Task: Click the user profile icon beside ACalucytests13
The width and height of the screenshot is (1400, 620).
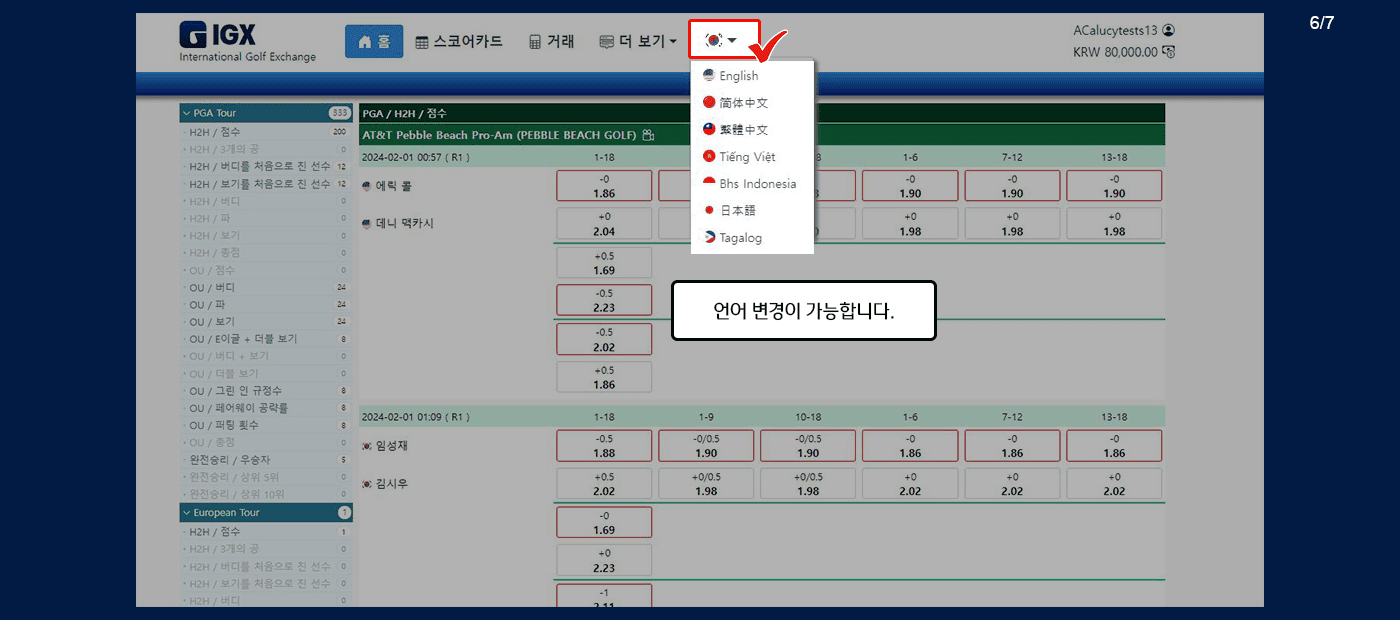Action: [1169, 31]
